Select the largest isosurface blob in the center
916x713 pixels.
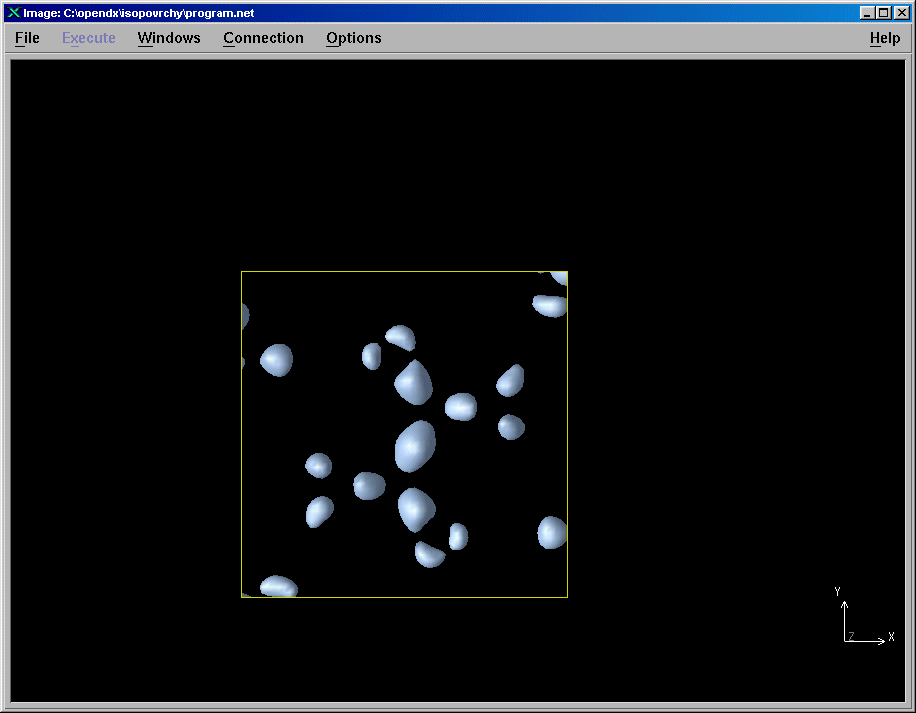pos(414,445)
